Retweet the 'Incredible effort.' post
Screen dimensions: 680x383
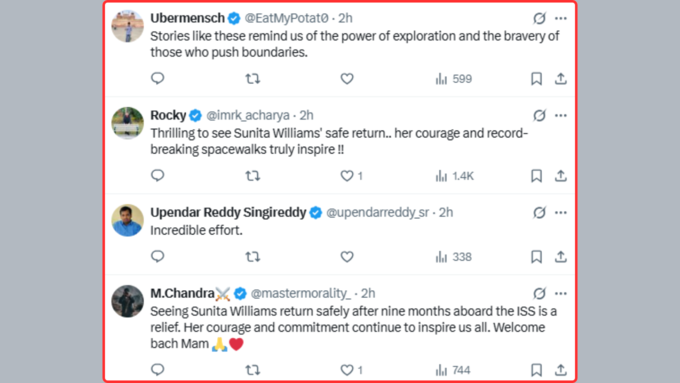coord(252,257)
